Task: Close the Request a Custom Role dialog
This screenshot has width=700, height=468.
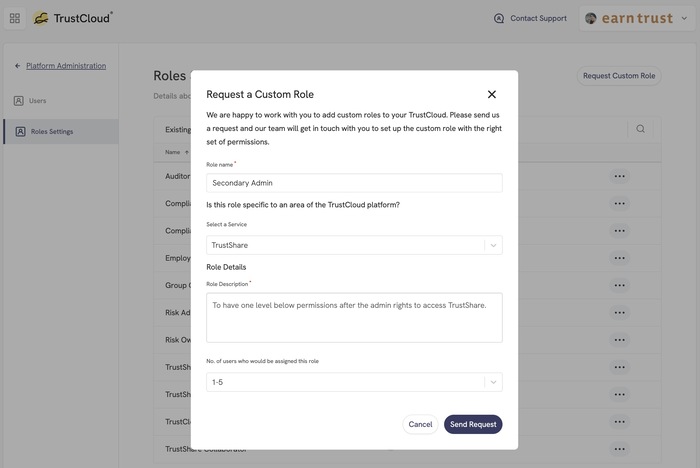Action: [492, 94]
